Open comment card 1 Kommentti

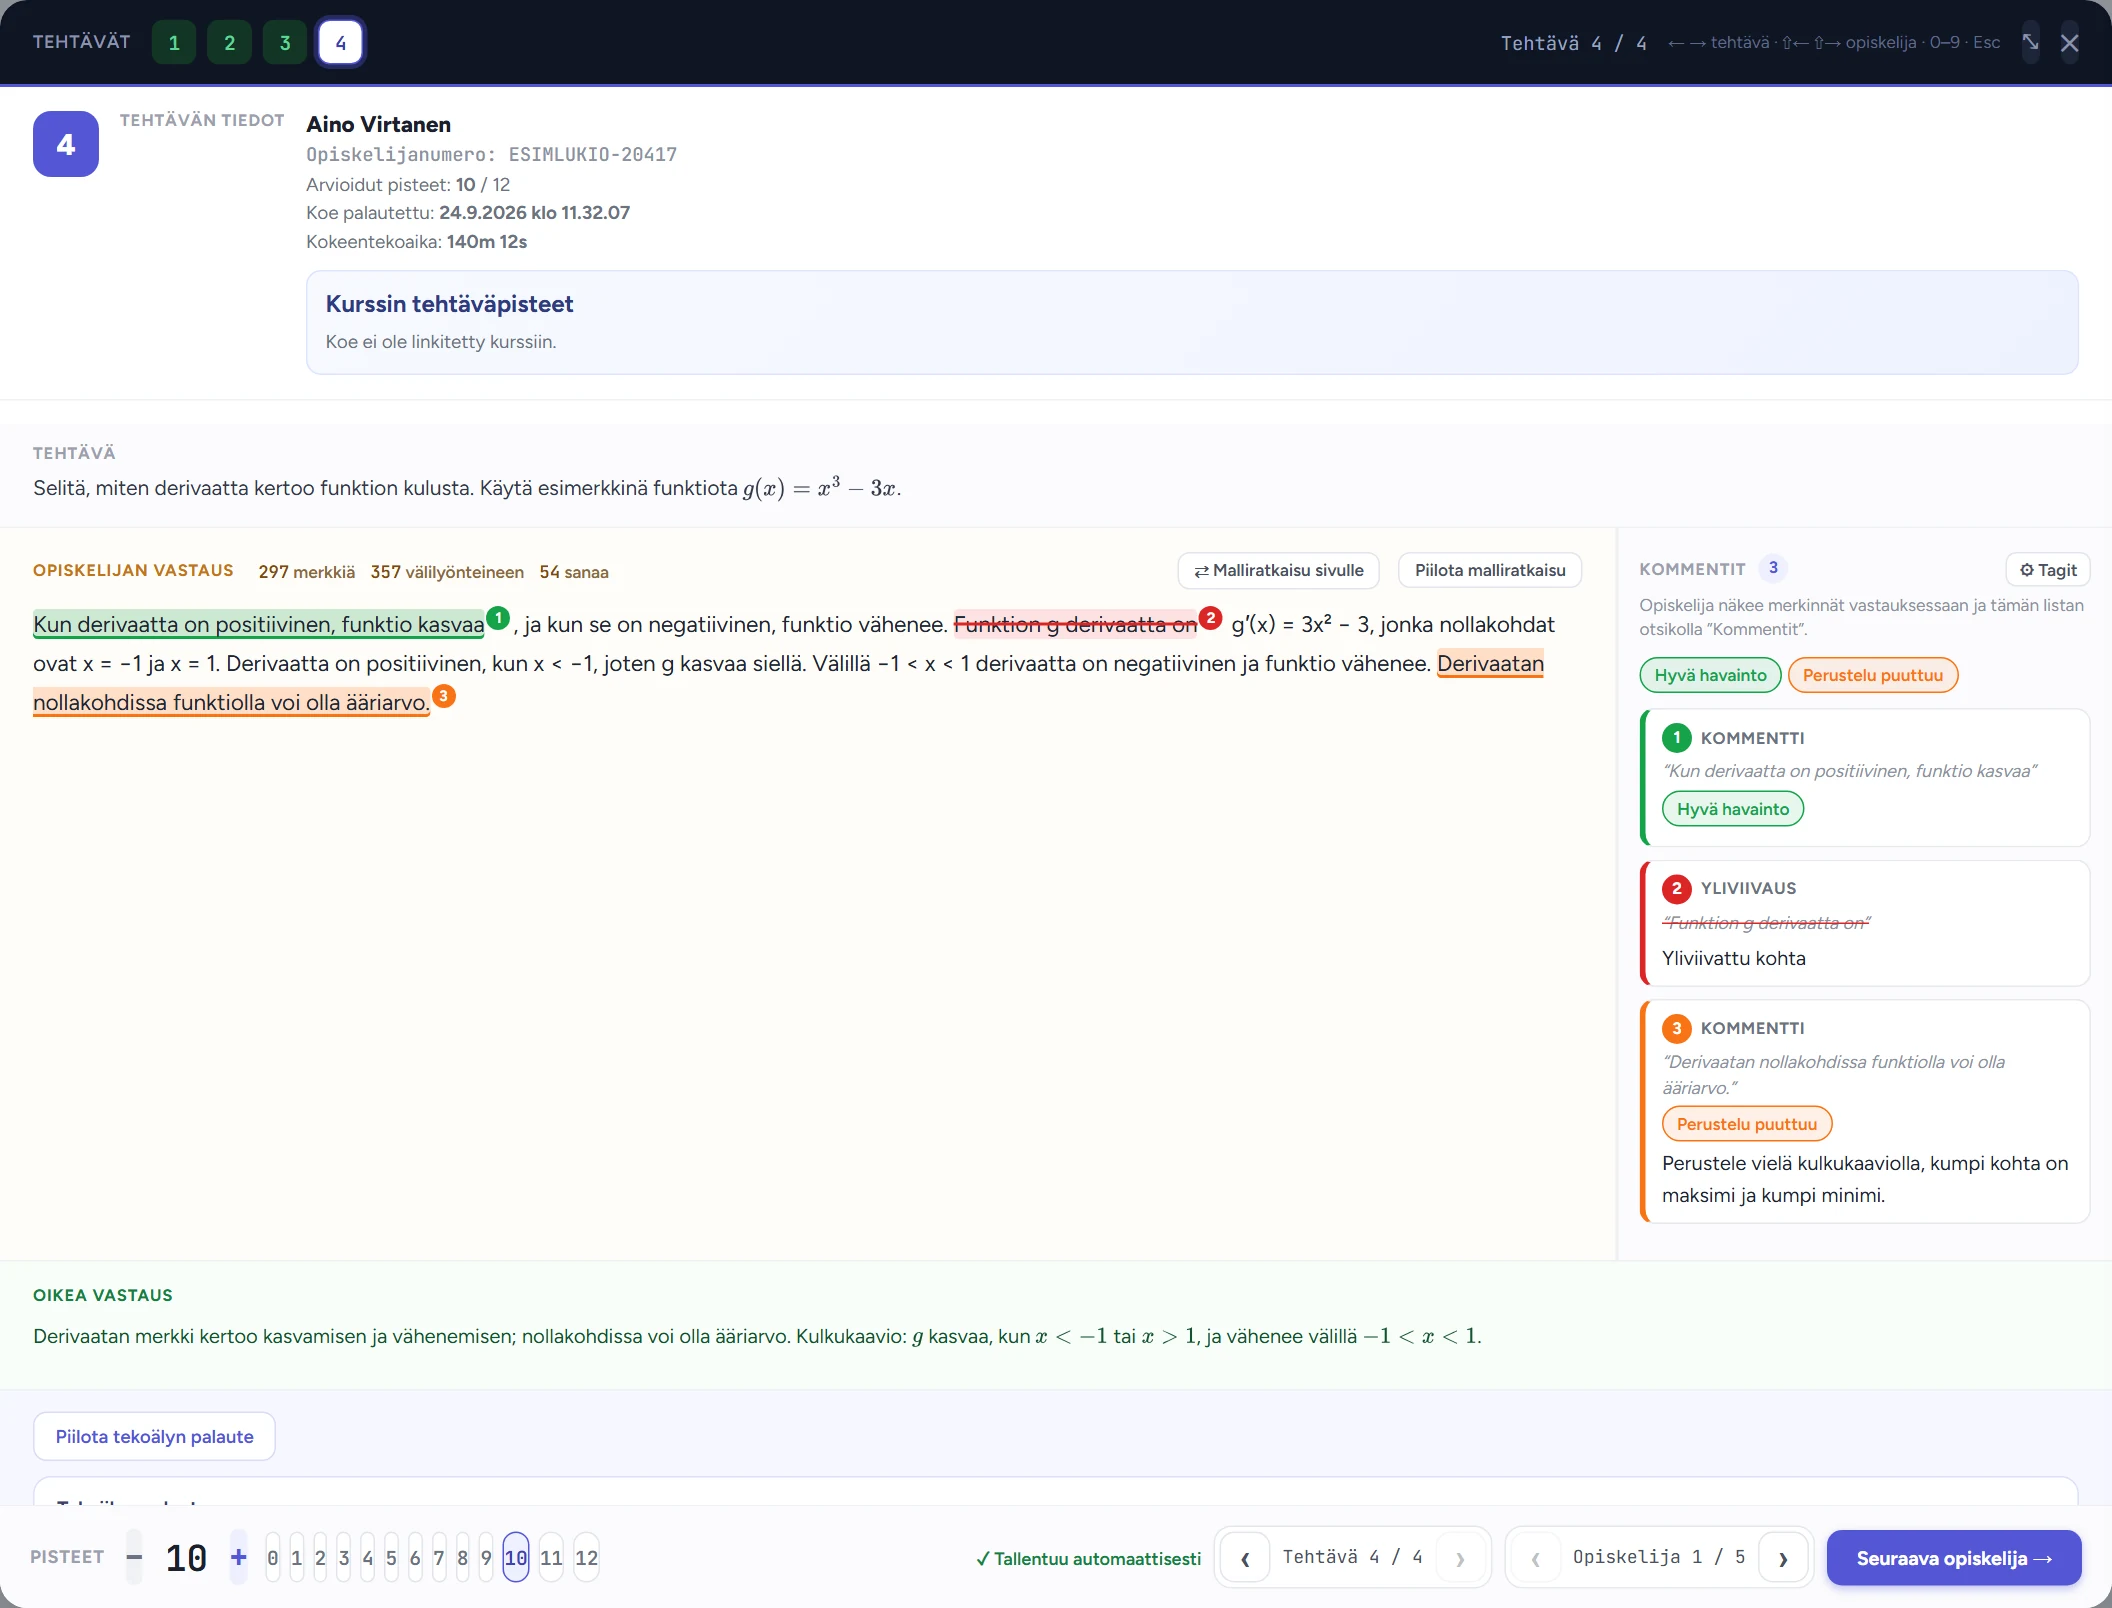1864,777
